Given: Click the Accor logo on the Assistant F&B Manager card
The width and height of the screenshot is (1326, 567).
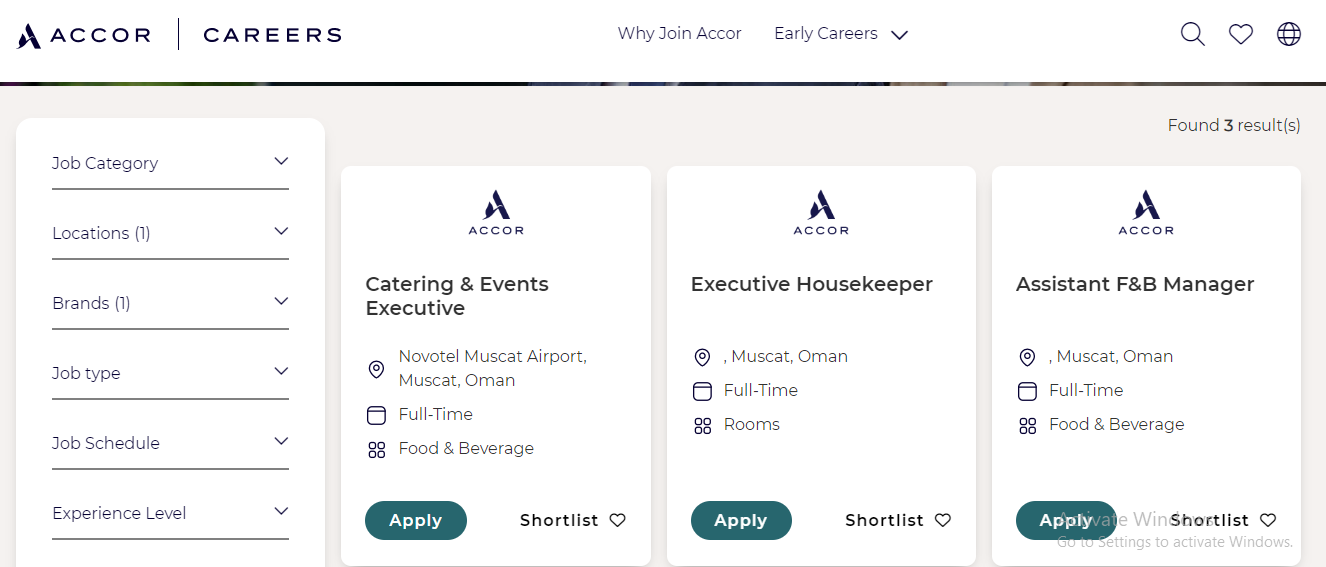Looking at the screenshot, I should [1146, 212].
